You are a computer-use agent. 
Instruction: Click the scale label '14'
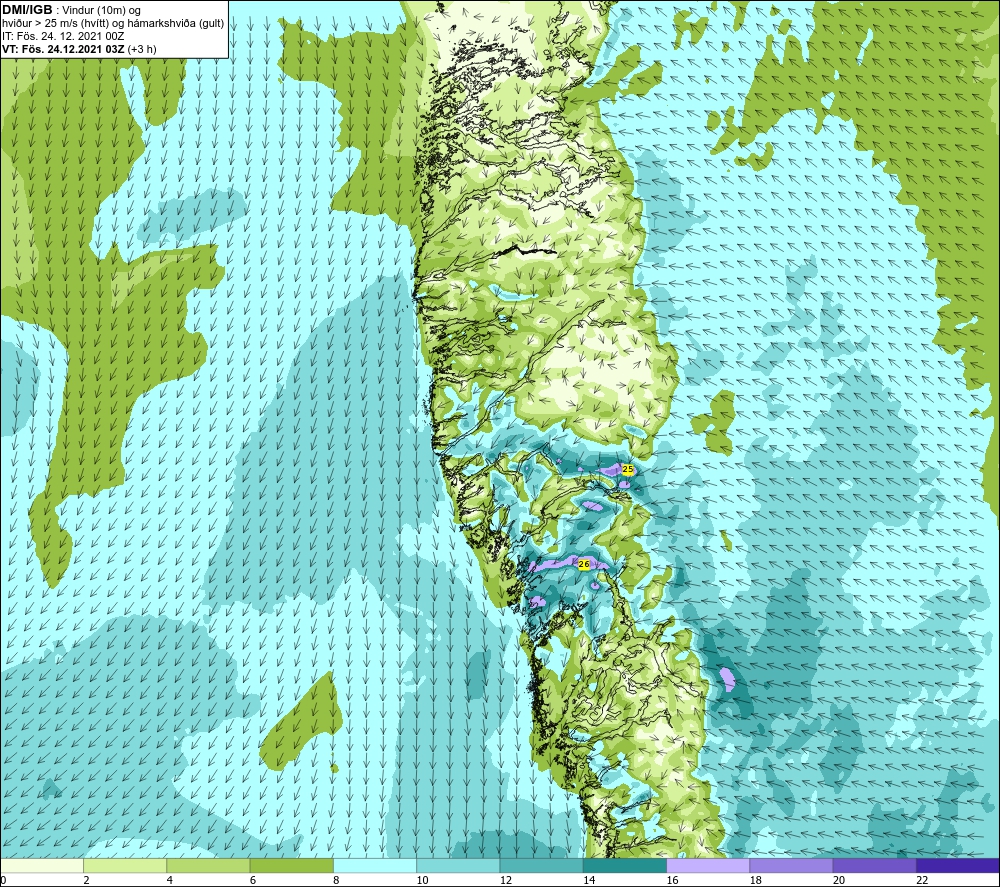pyautogui.click(x=589, y=880)
